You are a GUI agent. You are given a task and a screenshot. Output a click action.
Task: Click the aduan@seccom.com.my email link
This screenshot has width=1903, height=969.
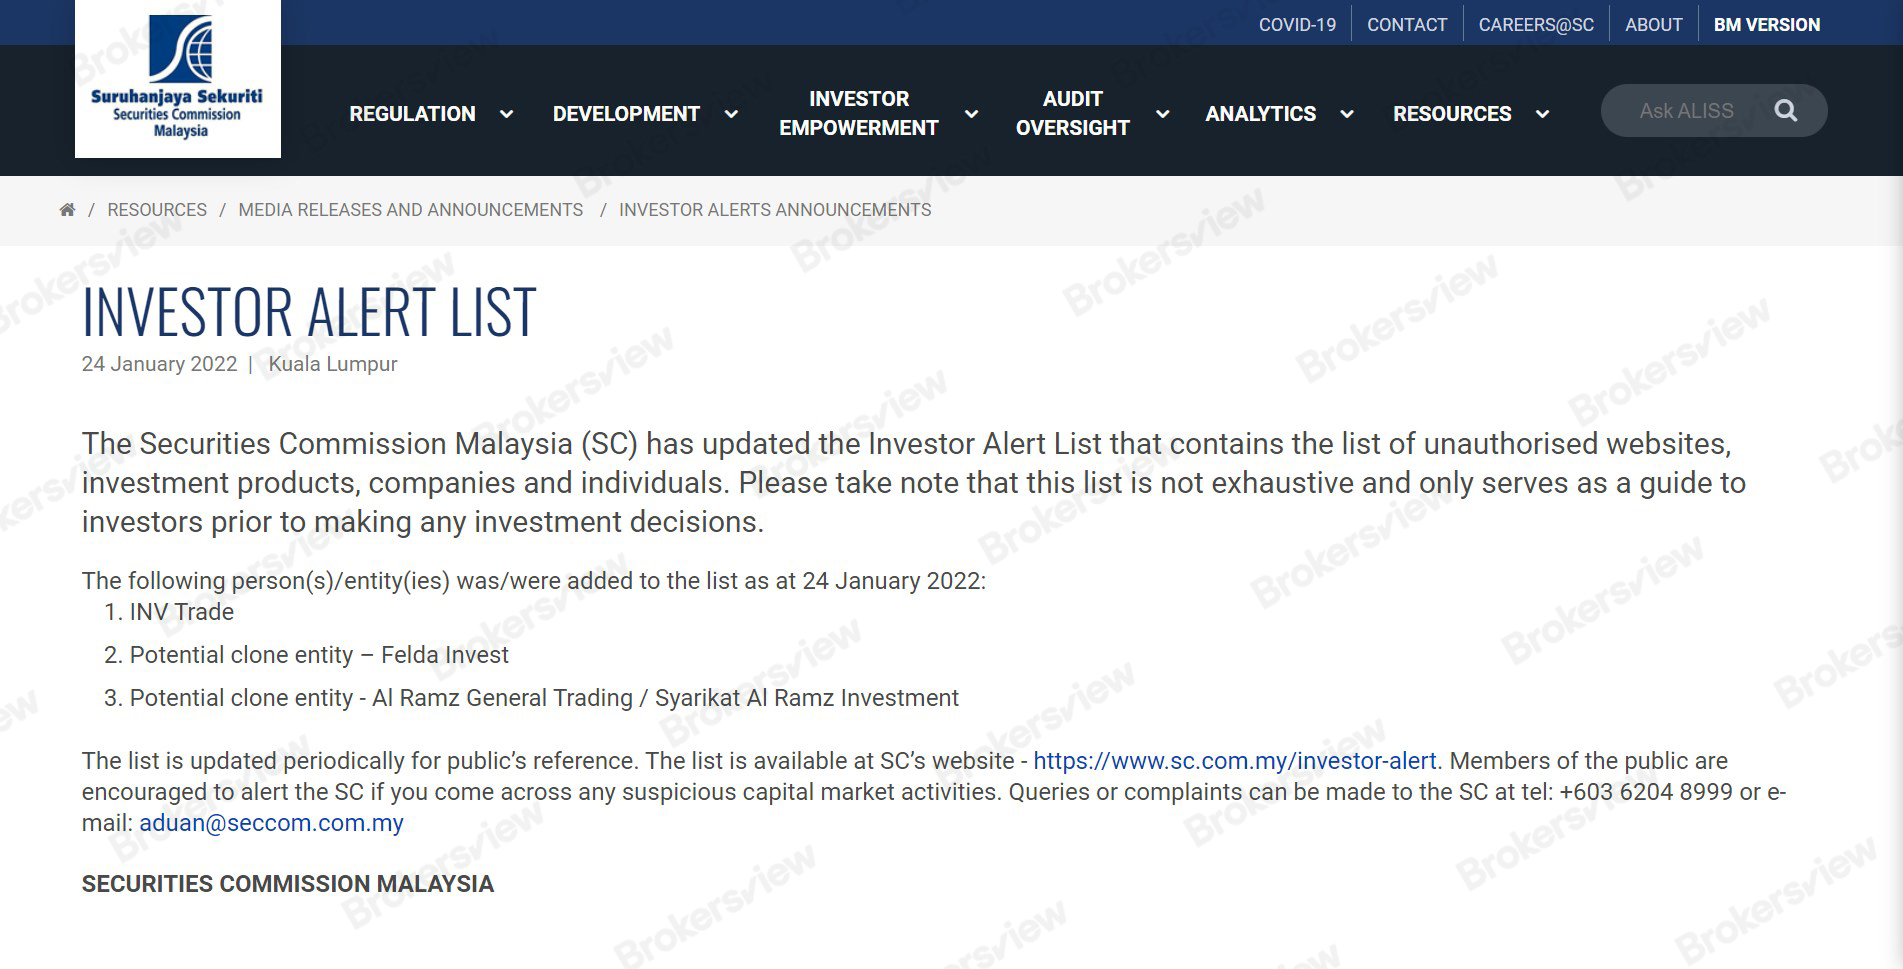tap(271, 823)
